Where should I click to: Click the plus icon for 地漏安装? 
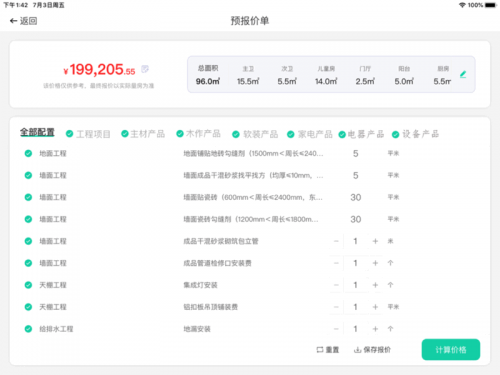pos(375,329)
